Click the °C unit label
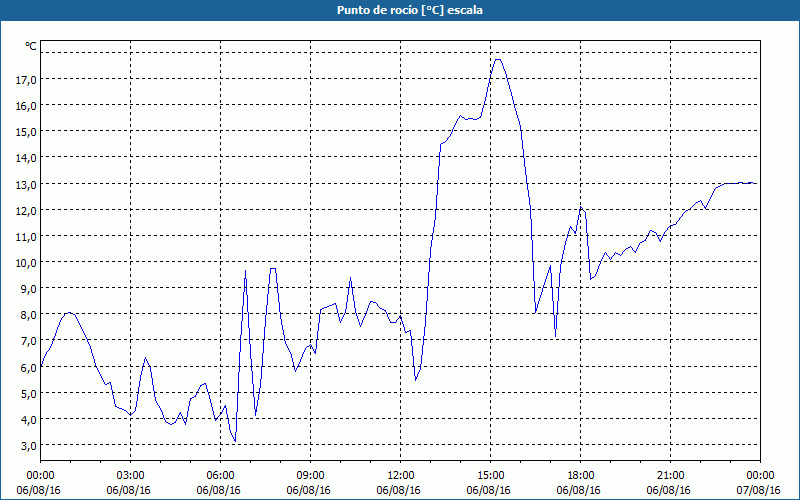800x500 pixels. coord(31,46)
